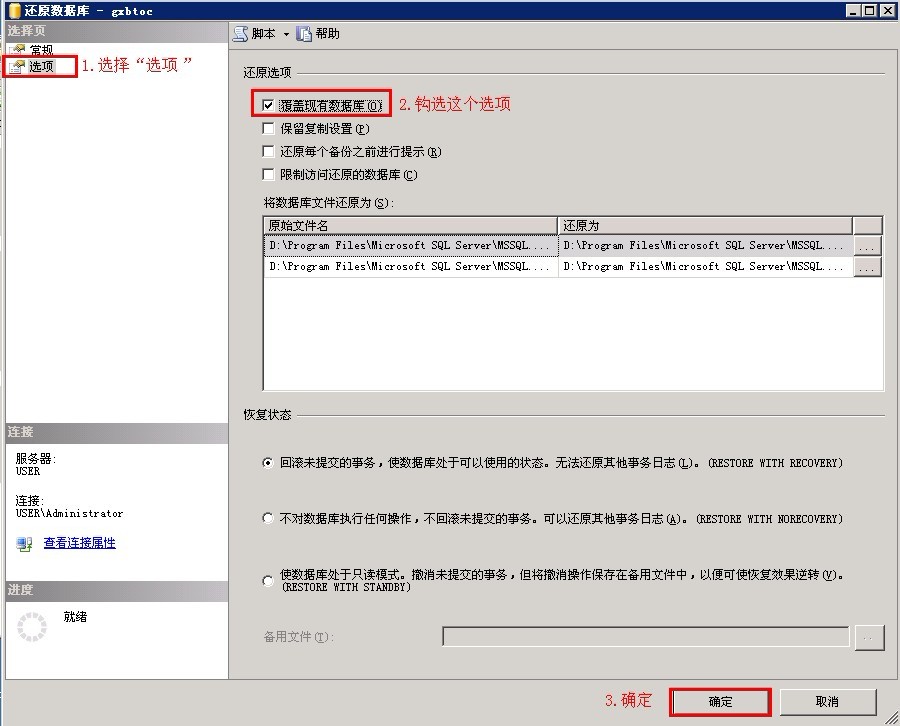This screenshot has height=726, width=900.
Task: Open the 脚本 dropdown arrow
Action: (286, 34)
